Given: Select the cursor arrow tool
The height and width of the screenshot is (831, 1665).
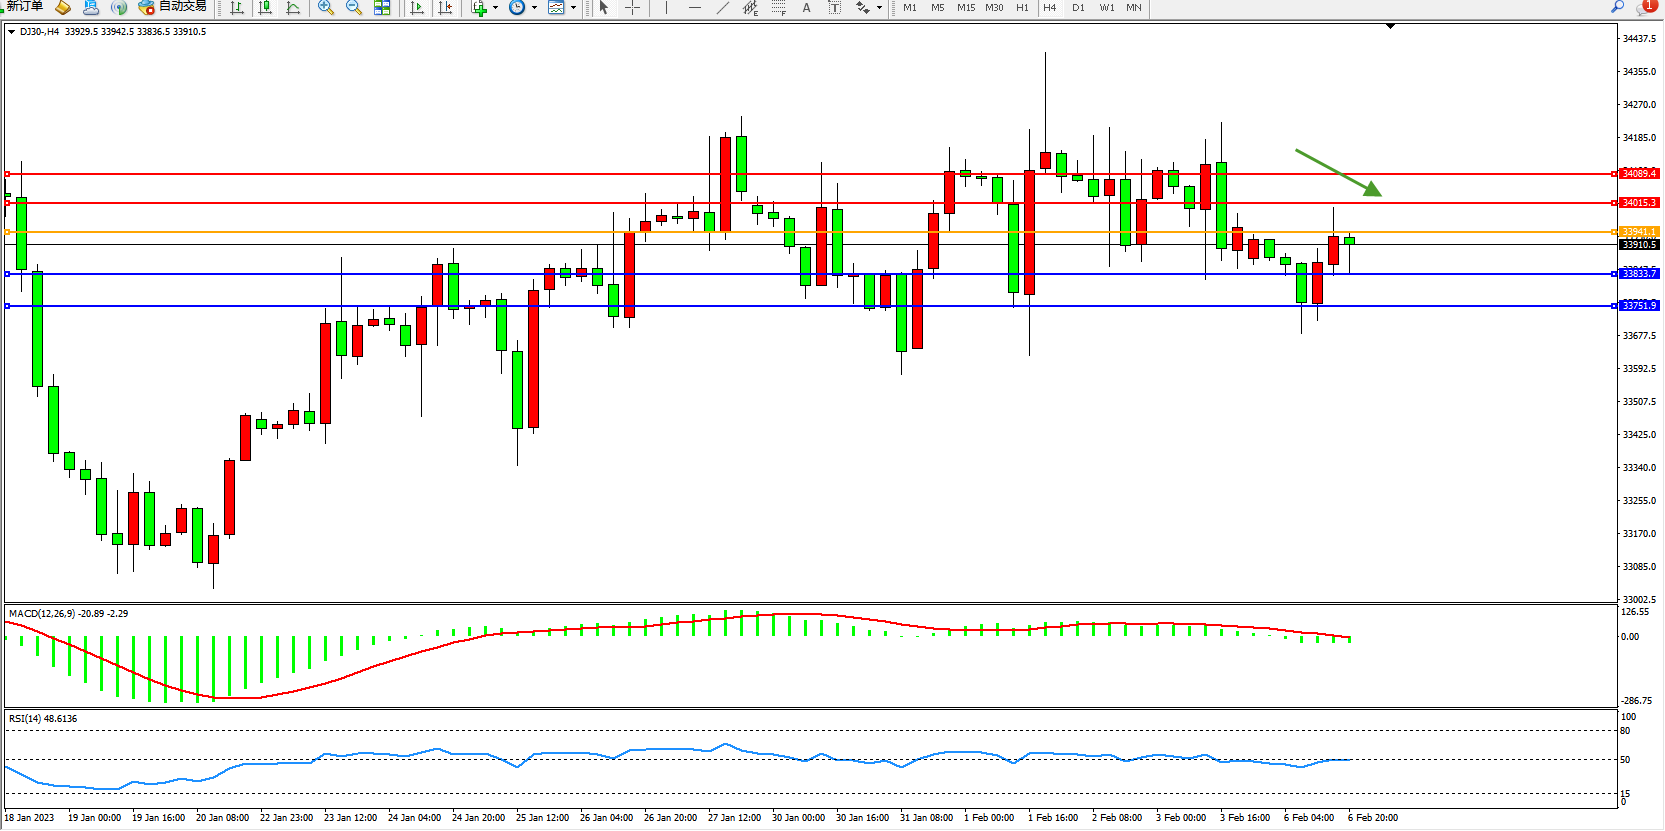Looking at the screenshot, I should coord(604,7).
